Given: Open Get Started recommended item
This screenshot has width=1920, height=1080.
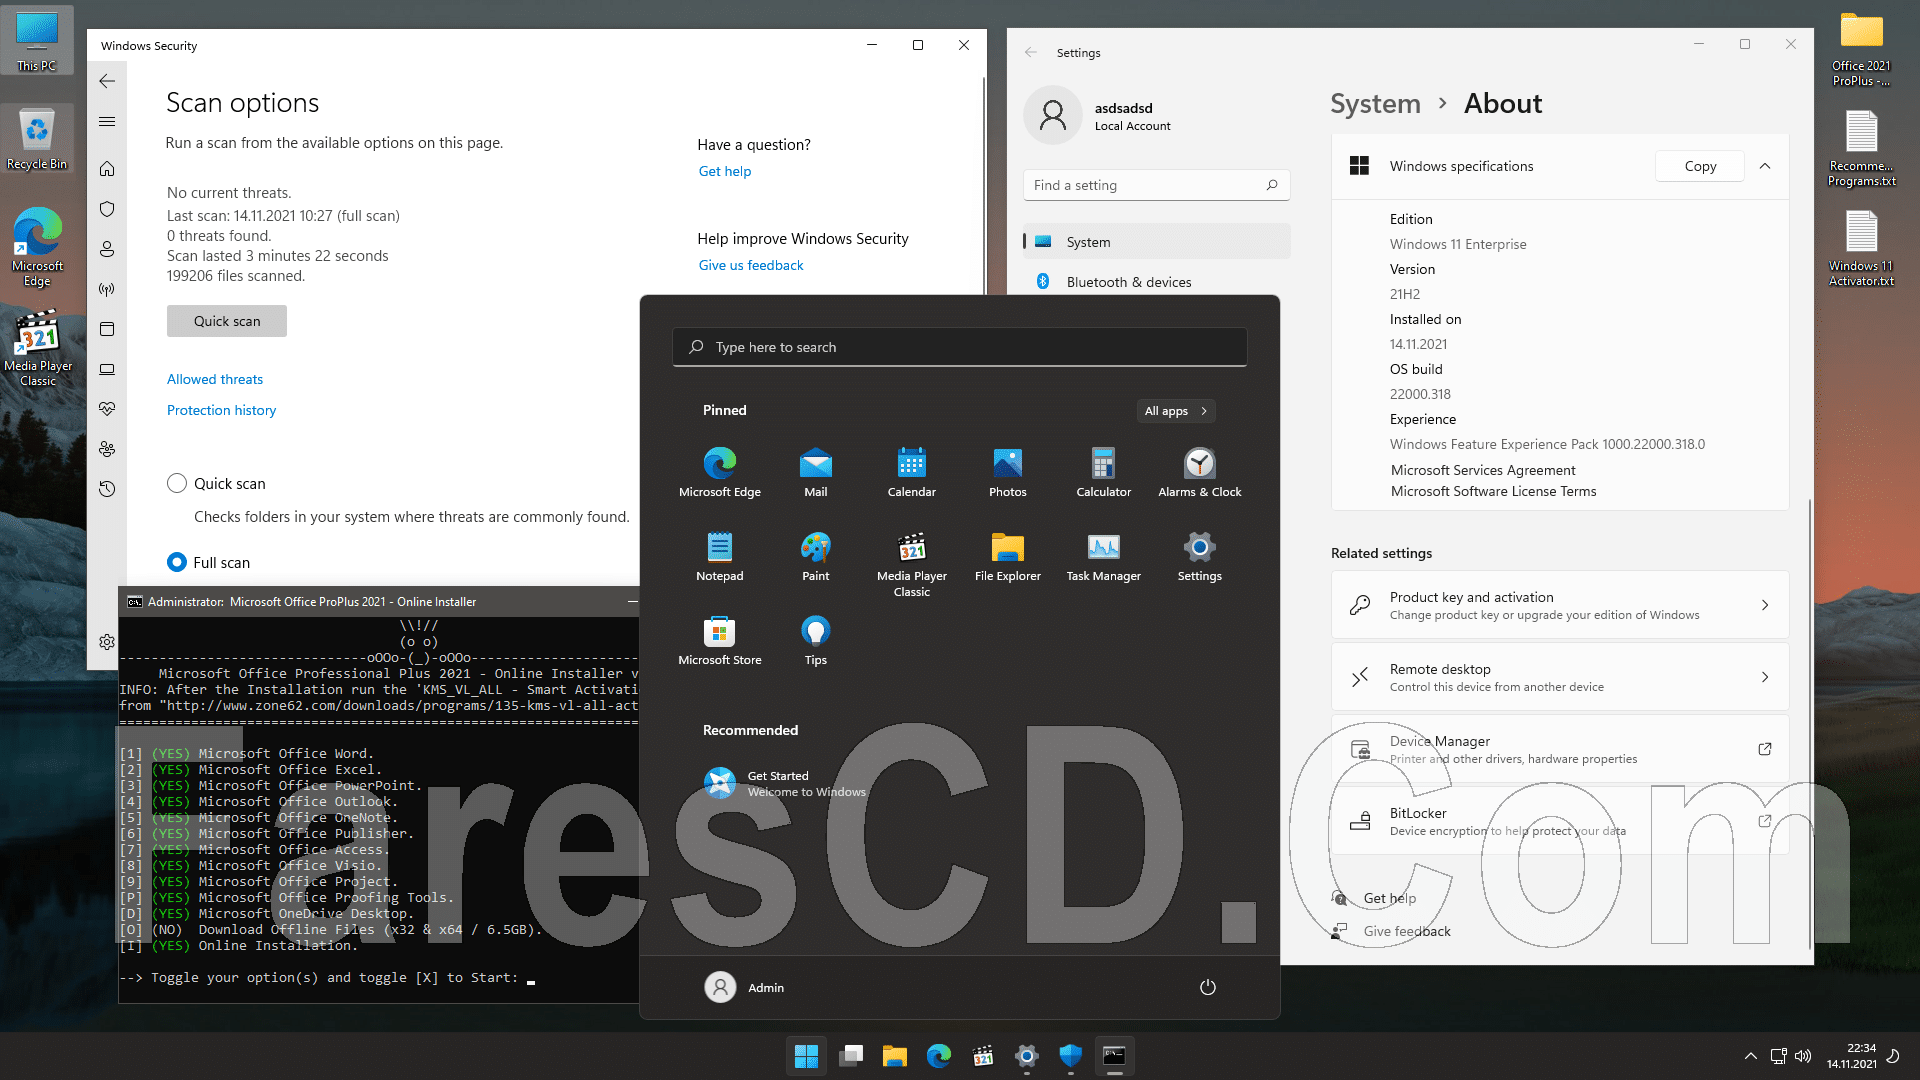Looking at the screenshot, I should click(x=785, y=783).
